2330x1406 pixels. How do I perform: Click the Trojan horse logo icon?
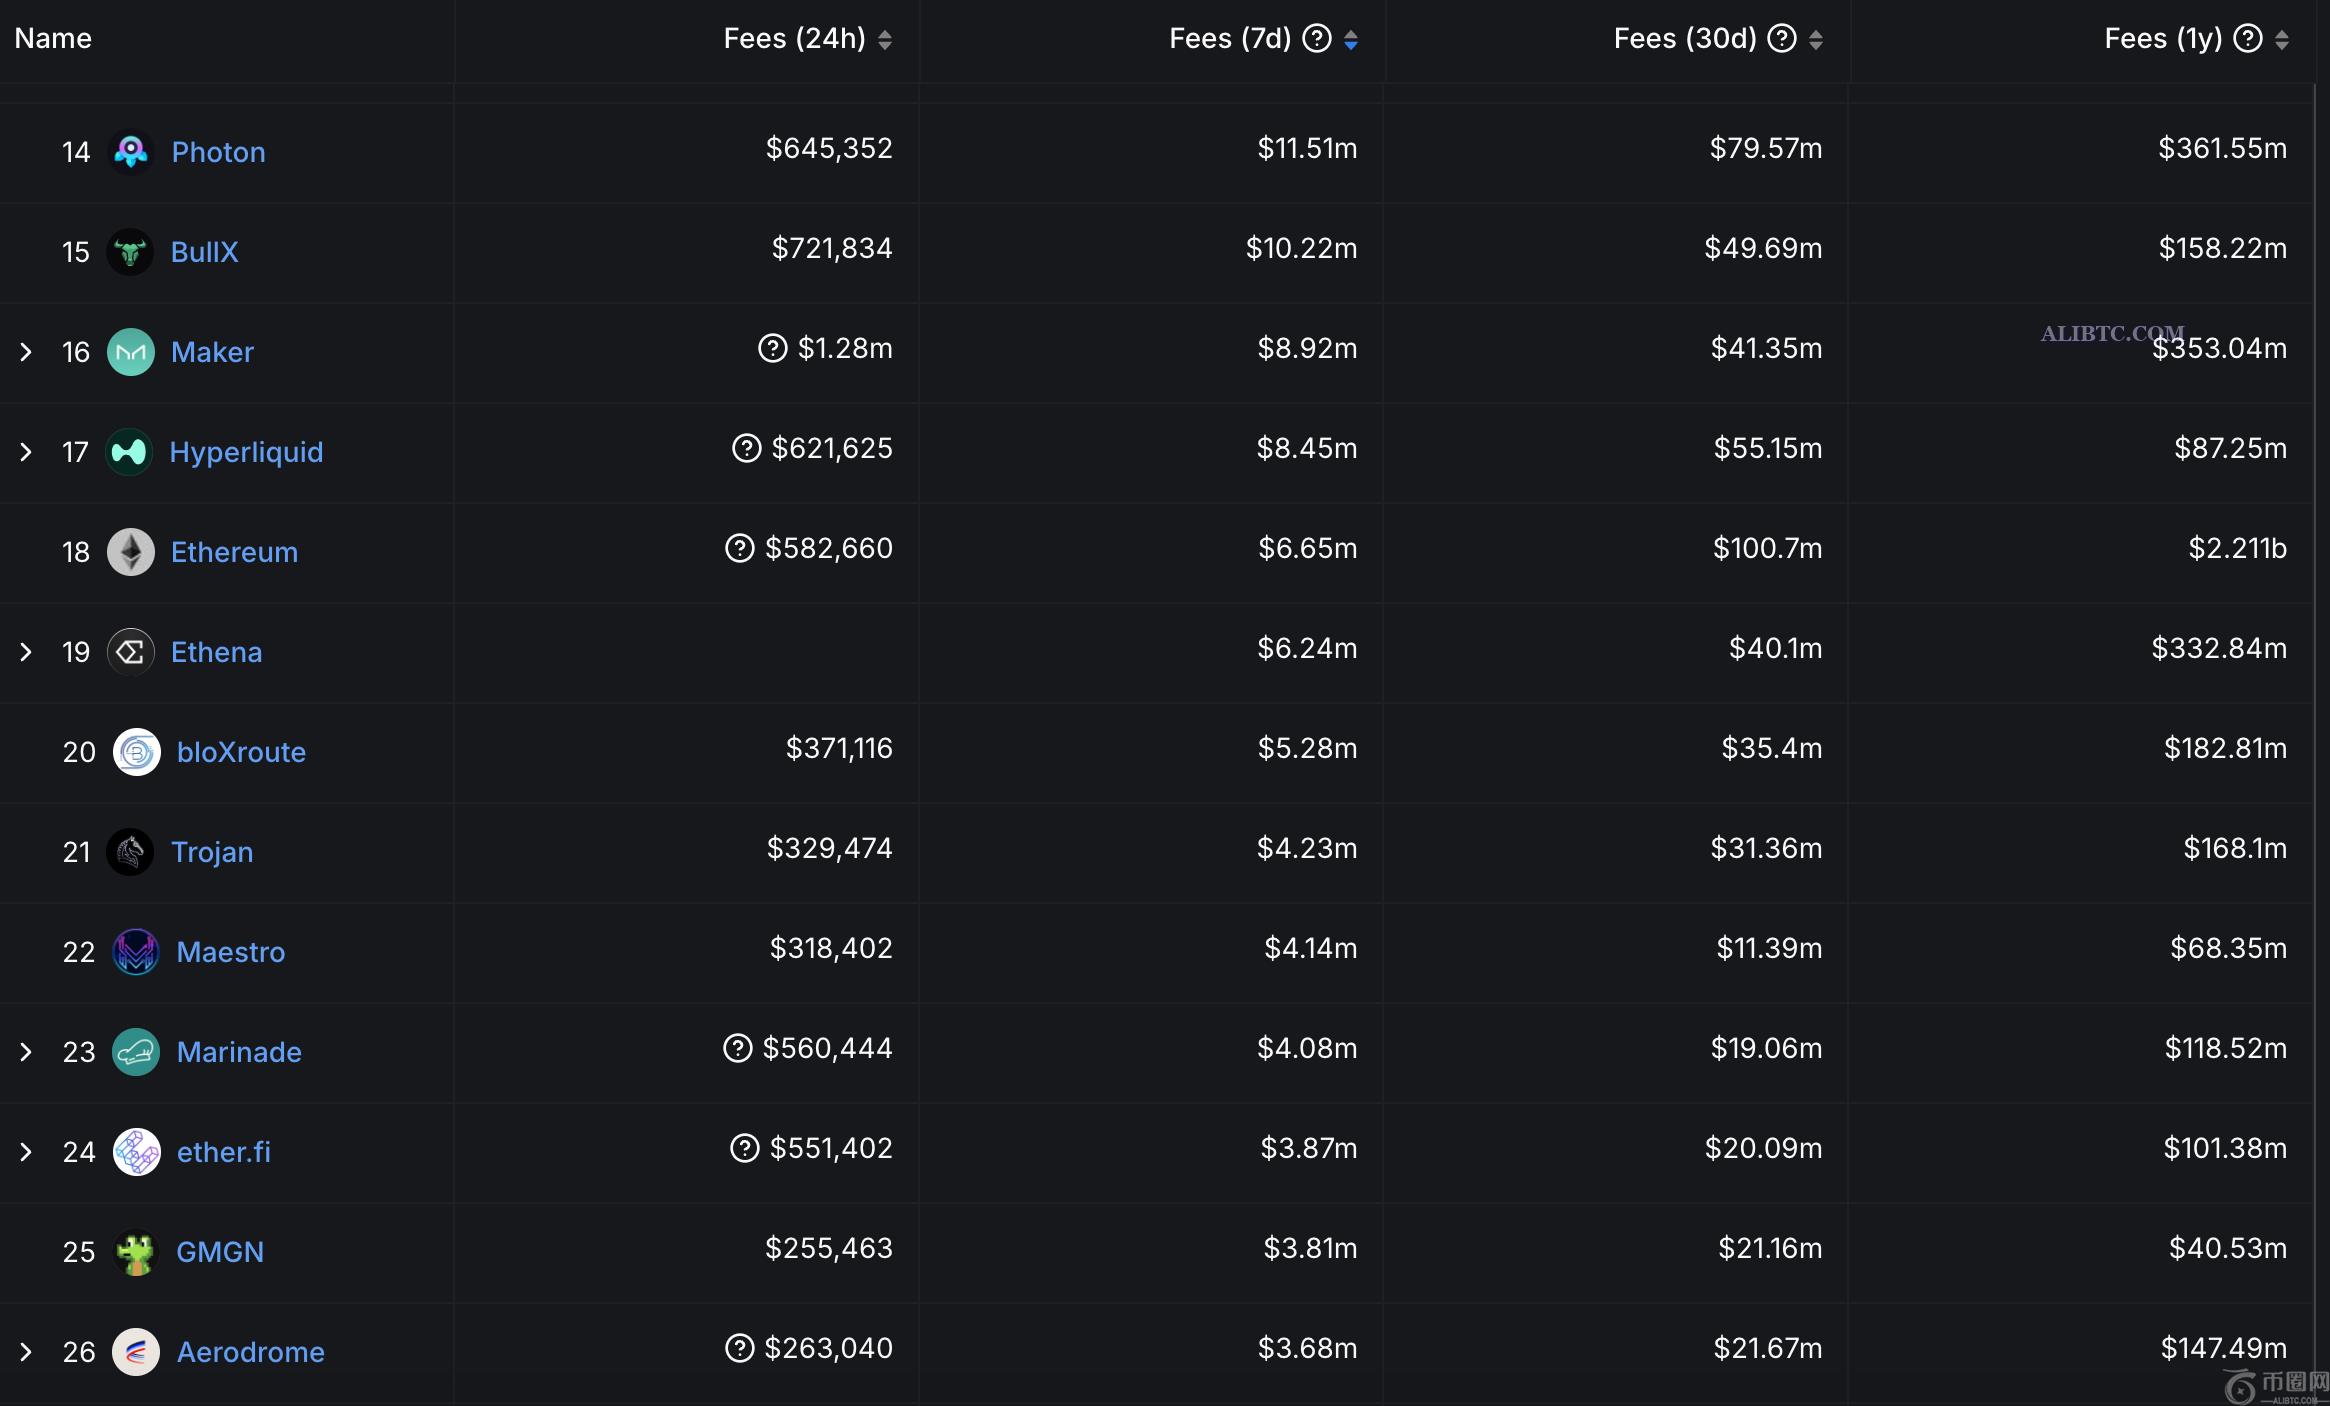tap(130, 852)
